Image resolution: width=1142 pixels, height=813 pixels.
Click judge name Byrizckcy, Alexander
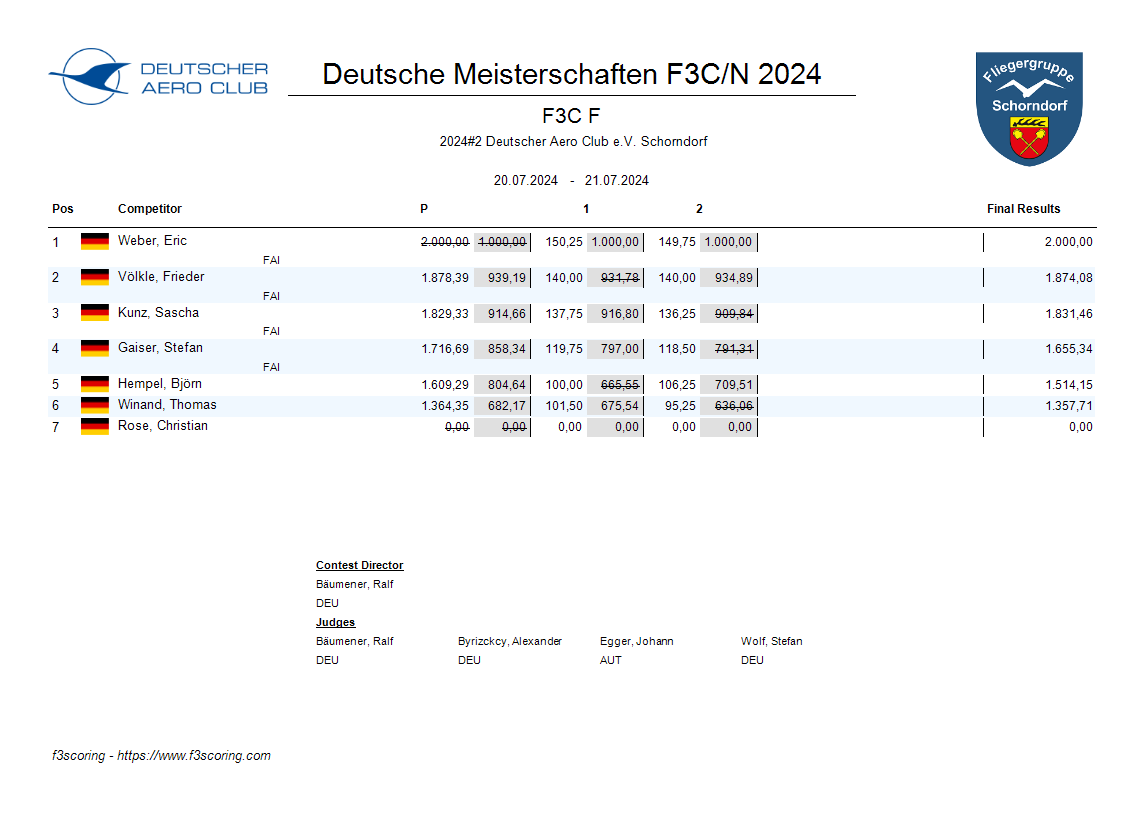(509, 642)
